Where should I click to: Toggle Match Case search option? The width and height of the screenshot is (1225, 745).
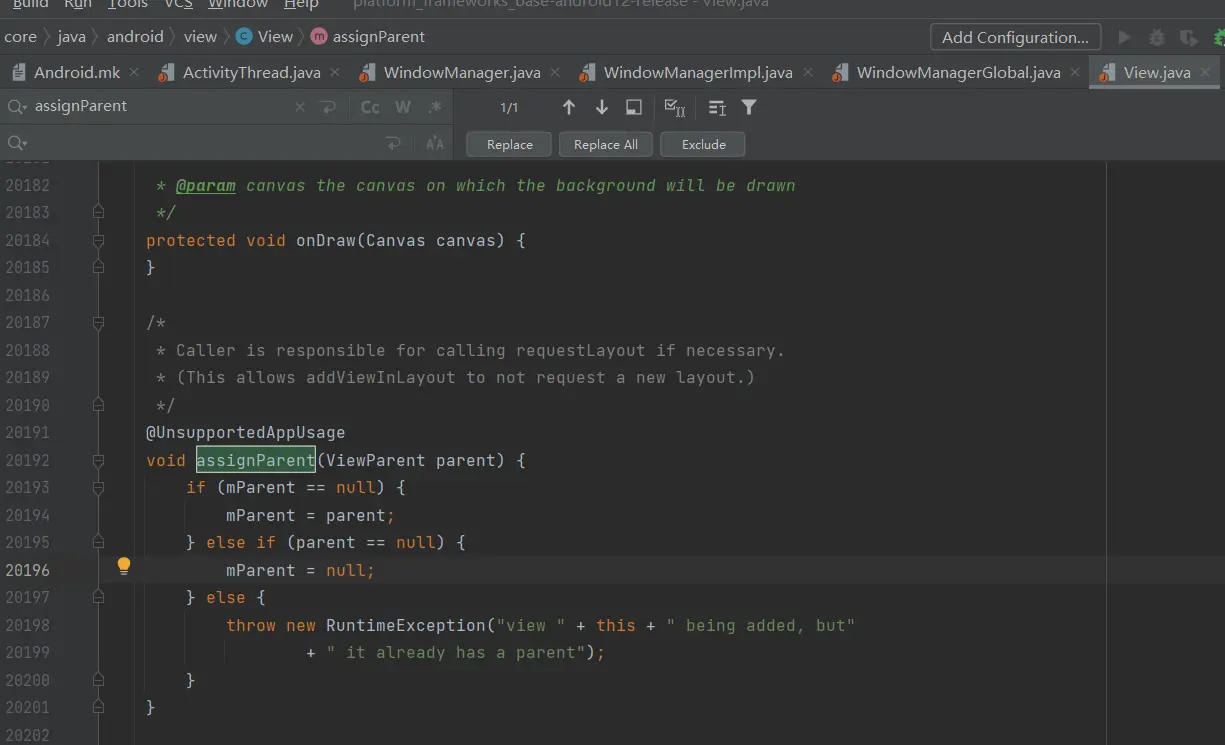click(370, 107)
